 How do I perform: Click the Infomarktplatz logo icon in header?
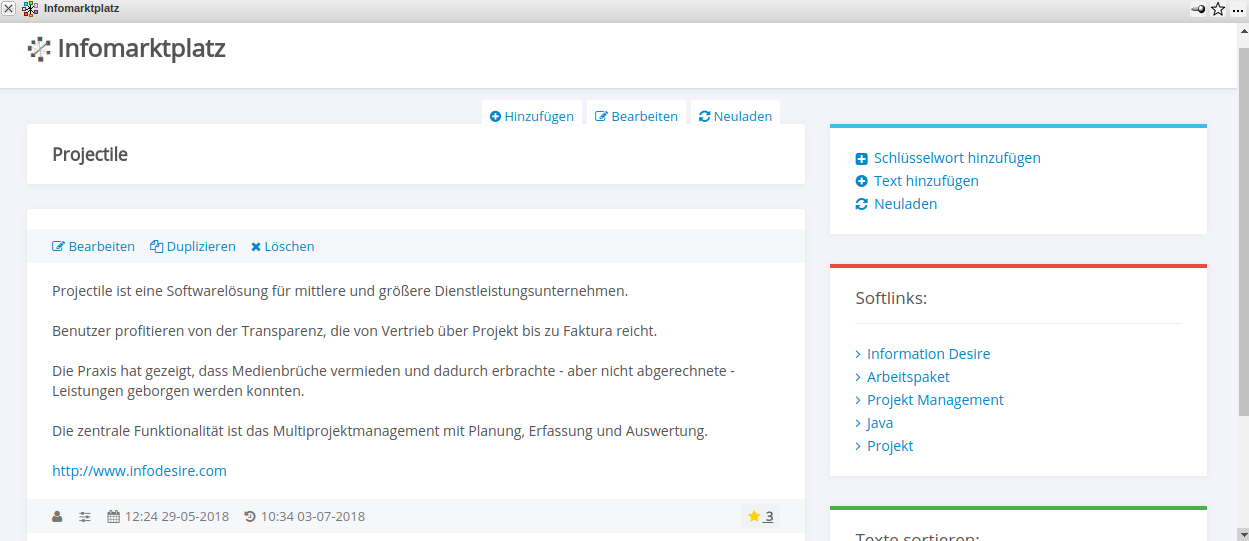pyautogui.click(x=39, y=49)
